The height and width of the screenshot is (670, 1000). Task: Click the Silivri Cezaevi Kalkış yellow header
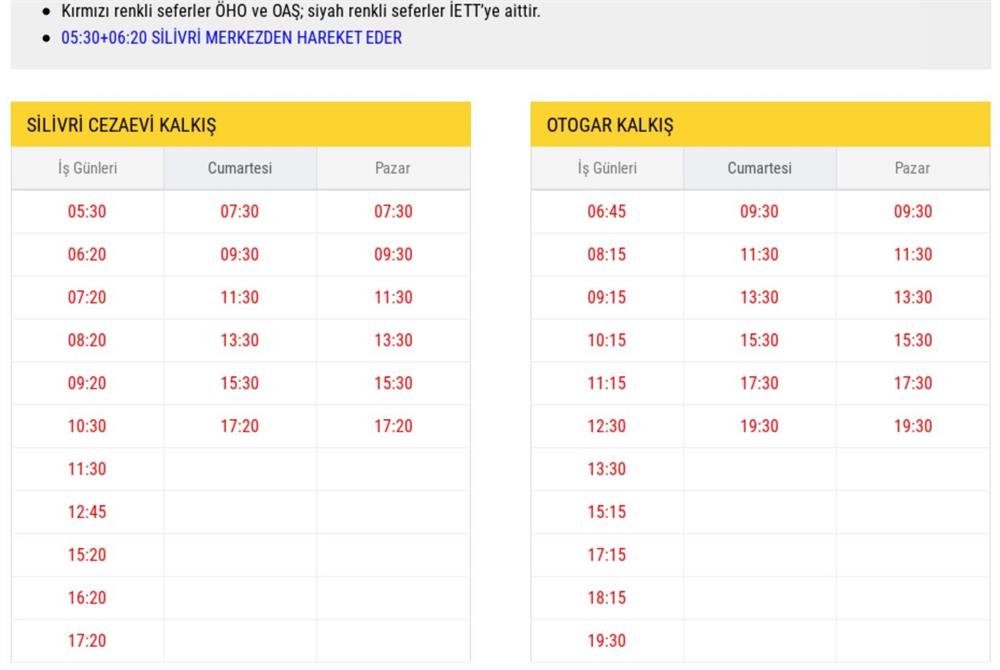pos(122,125)
